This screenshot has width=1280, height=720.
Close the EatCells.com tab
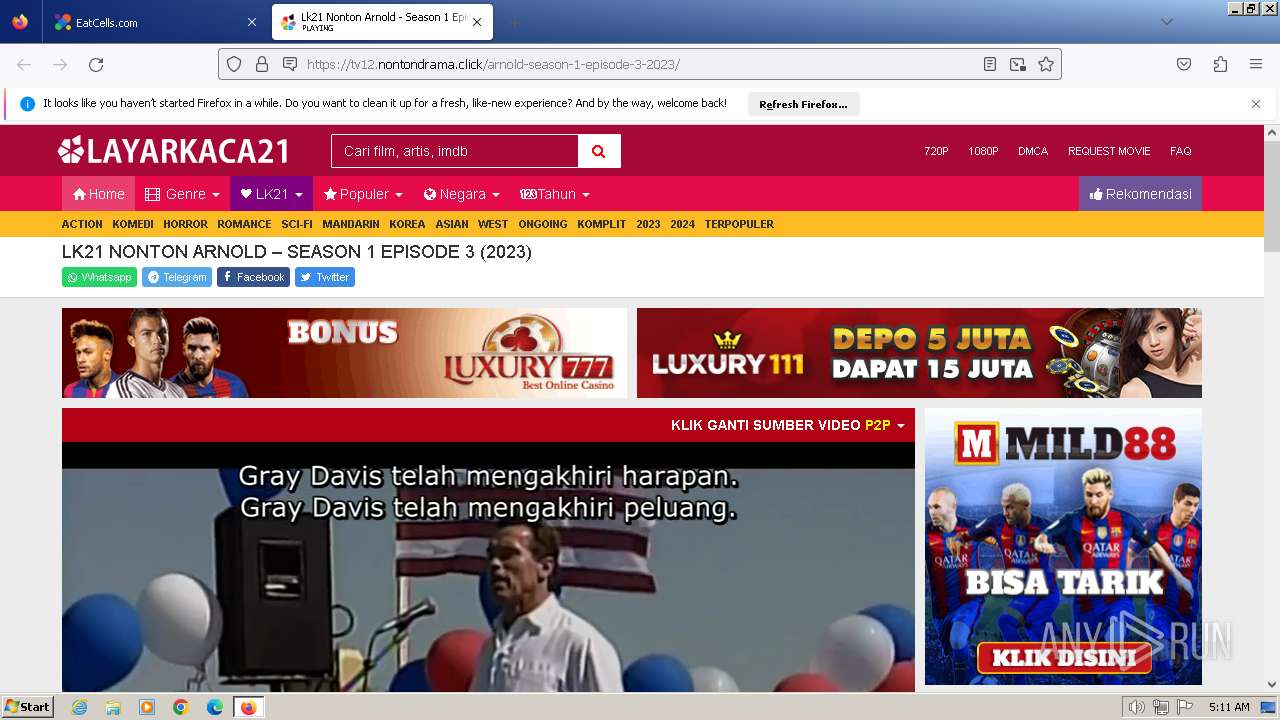click(x=251, y=22)
